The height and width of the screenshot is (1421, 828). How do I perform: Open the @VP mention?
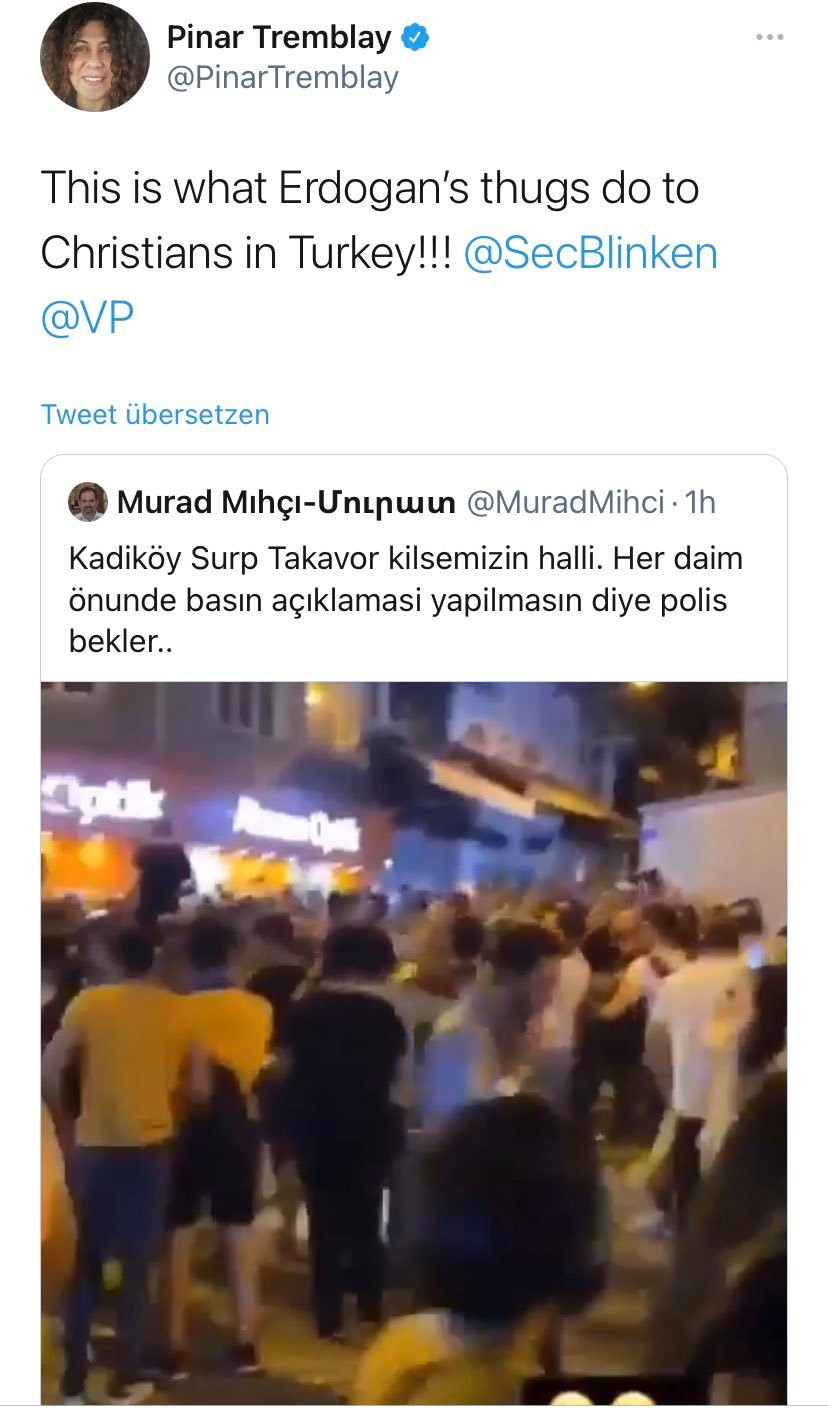[x=87, y=317]
